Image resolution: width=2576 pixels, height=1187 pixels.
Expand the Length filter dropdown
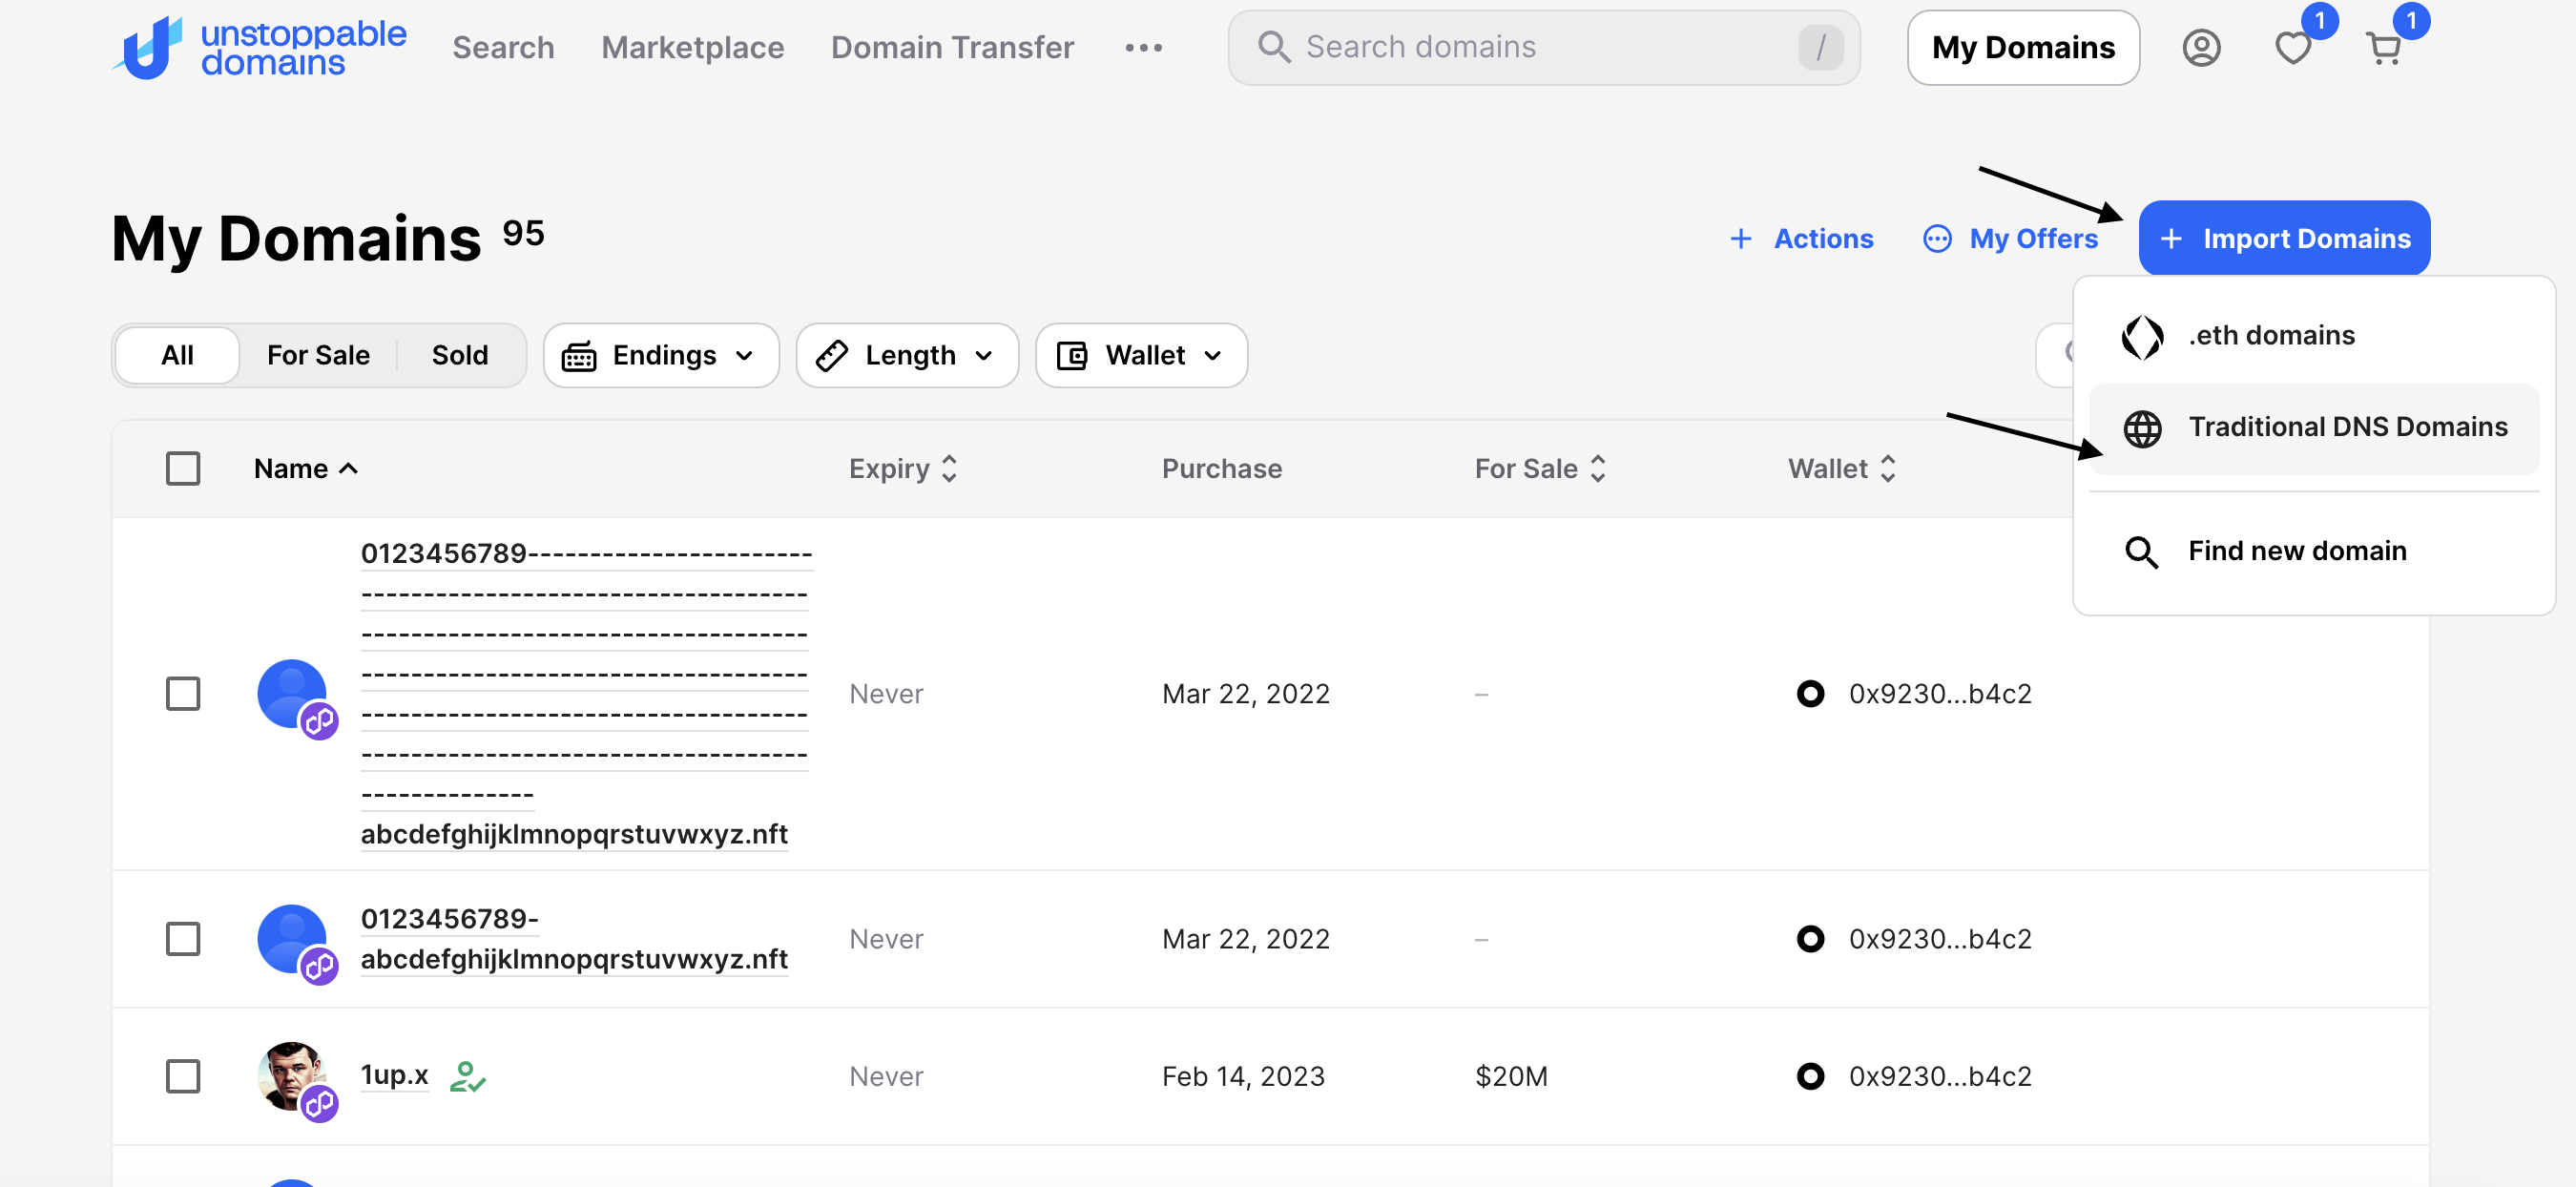click(x=906, y=355)
